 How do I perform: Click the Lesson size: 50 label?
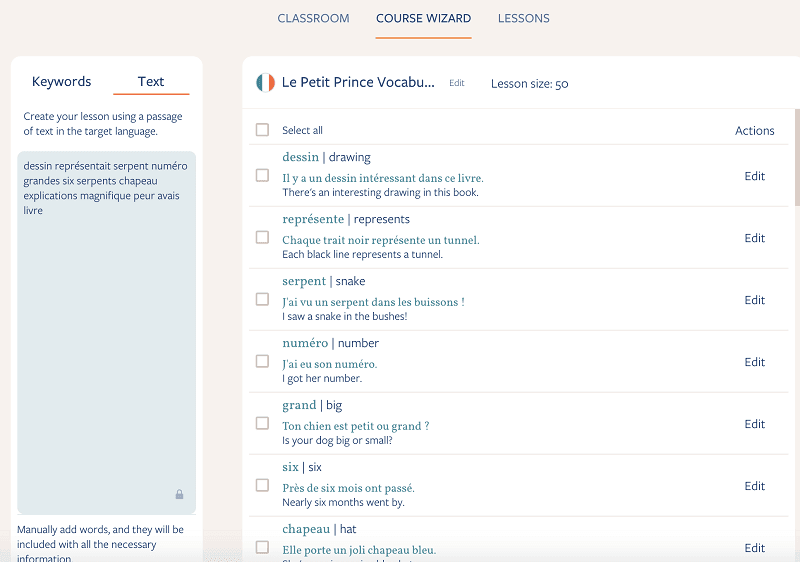(x=530, y=84)
